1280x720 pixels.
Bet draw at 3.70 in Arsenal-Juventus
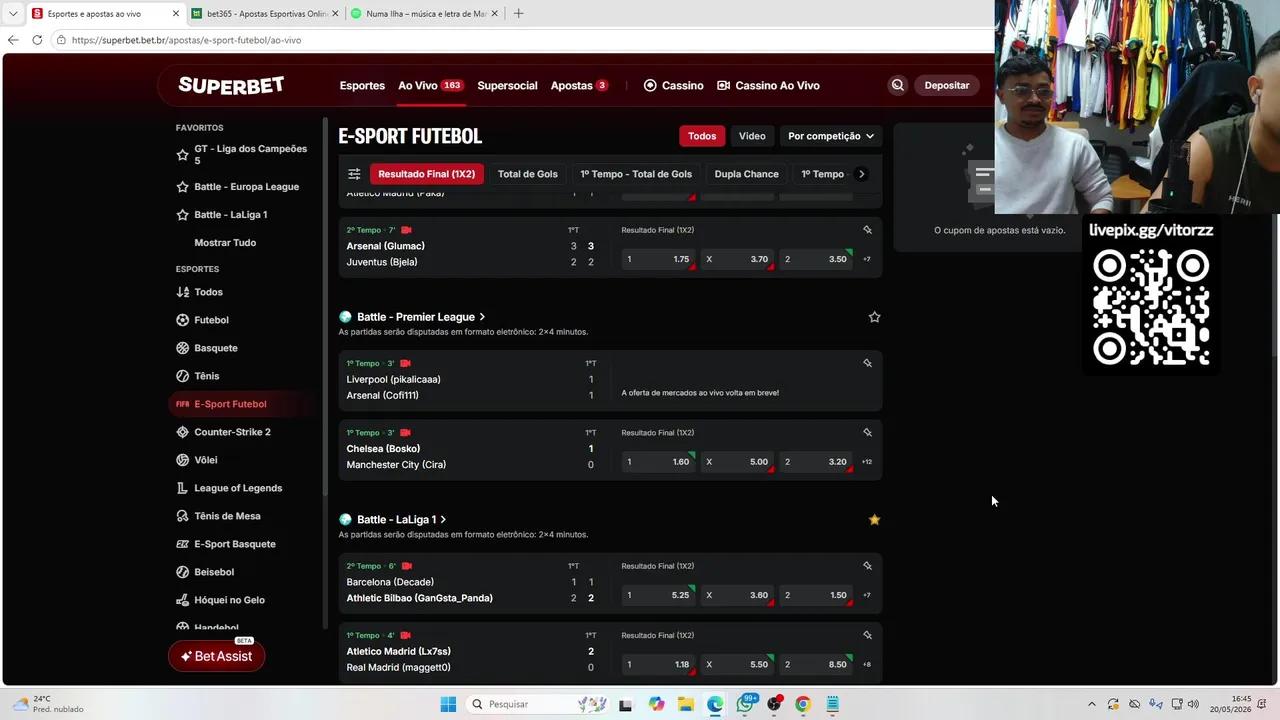click(737, 259)
